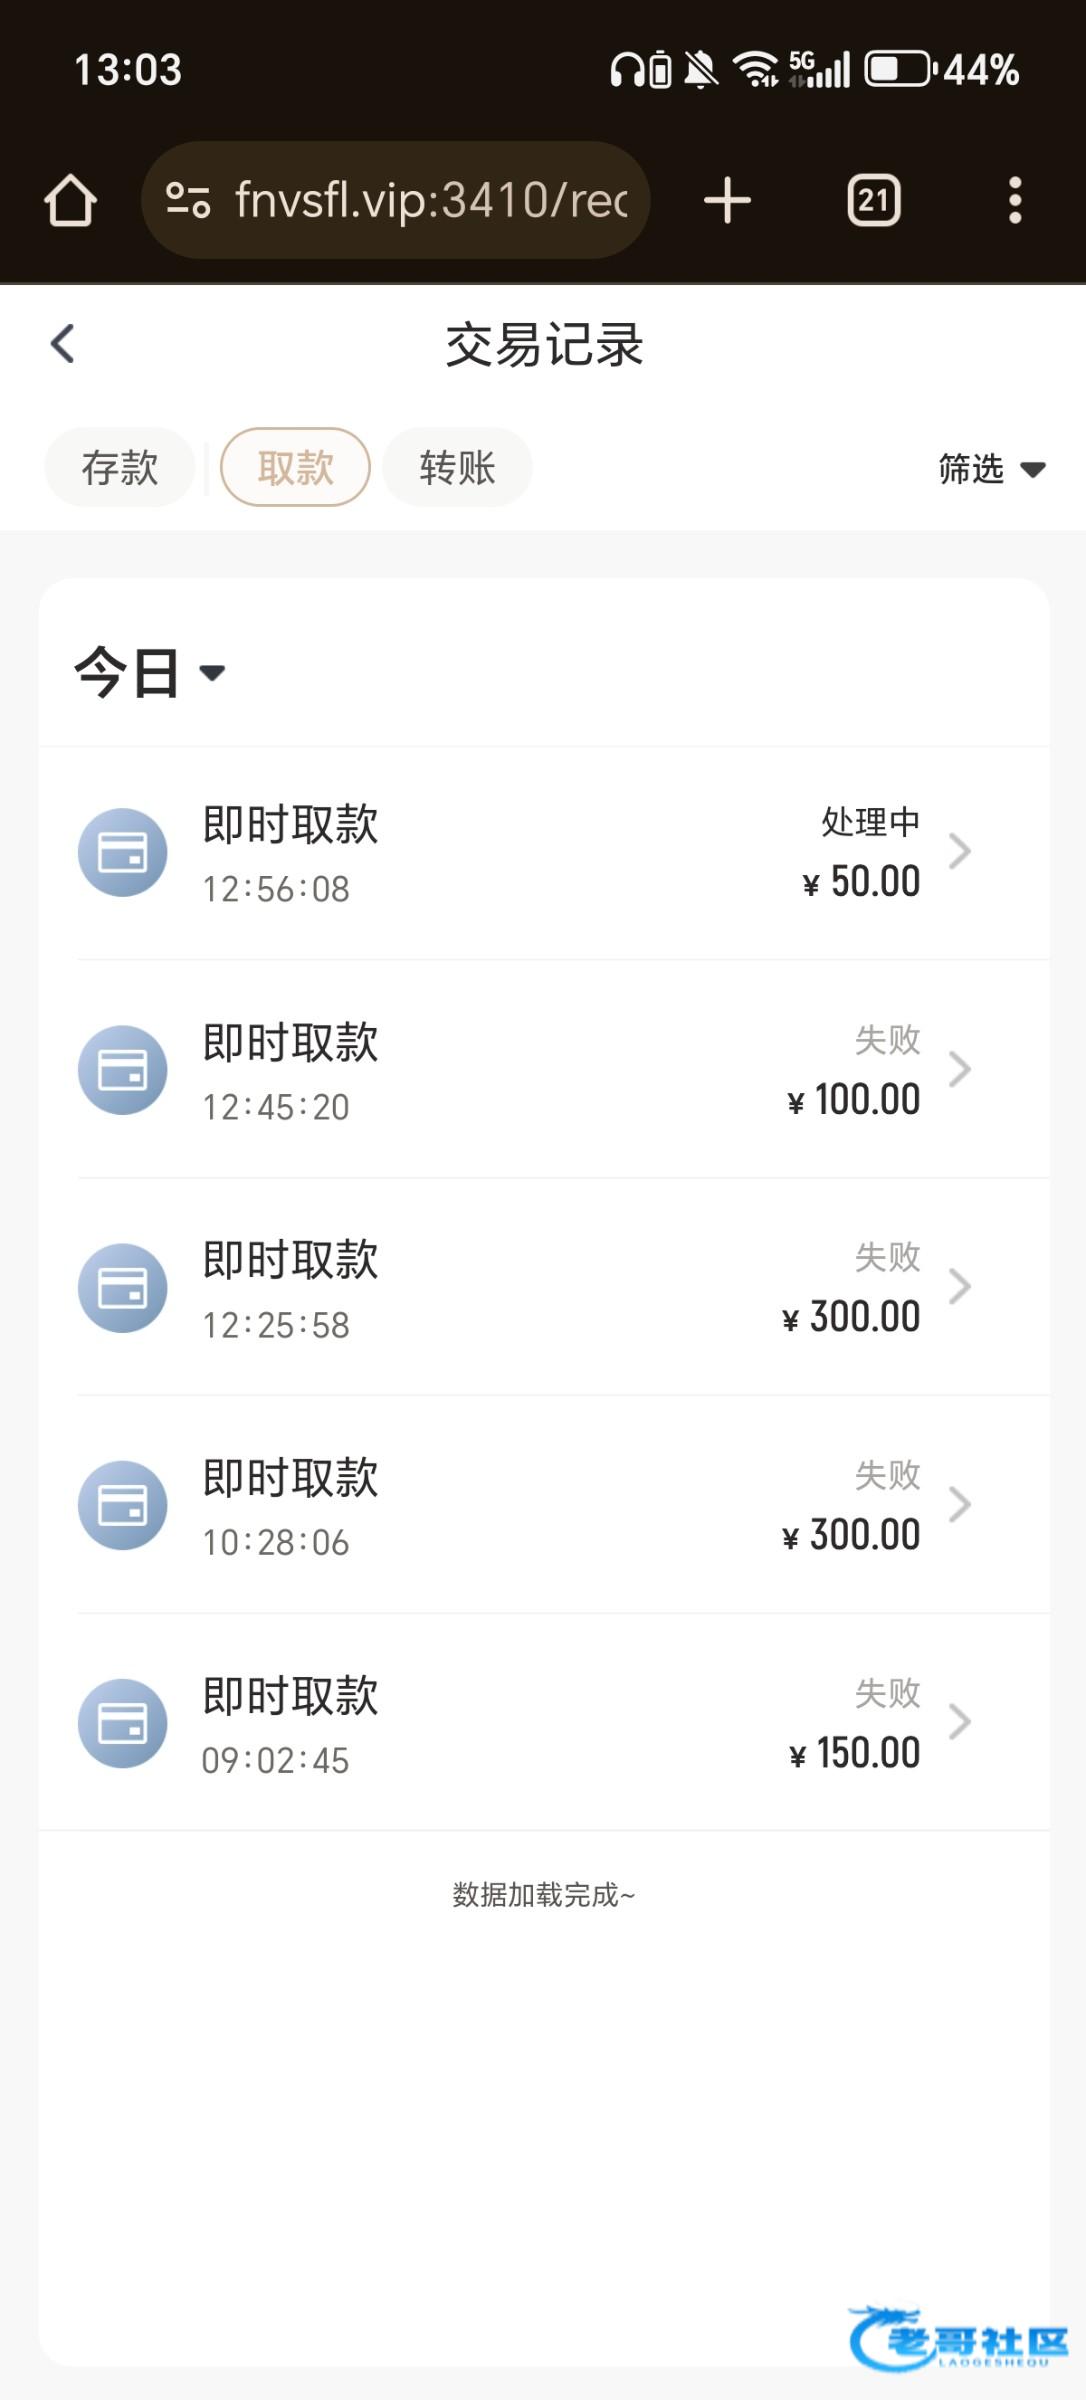
Task: Open browser three-dot overflow menu
Action: [x=1014, y=201]
